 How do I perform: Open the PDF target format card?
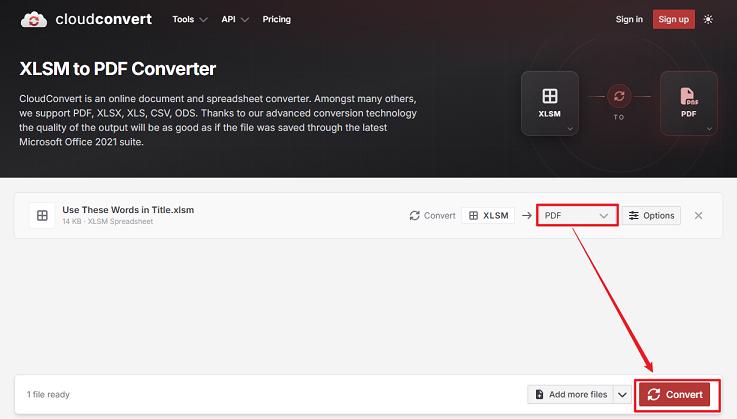click(689, 103)
